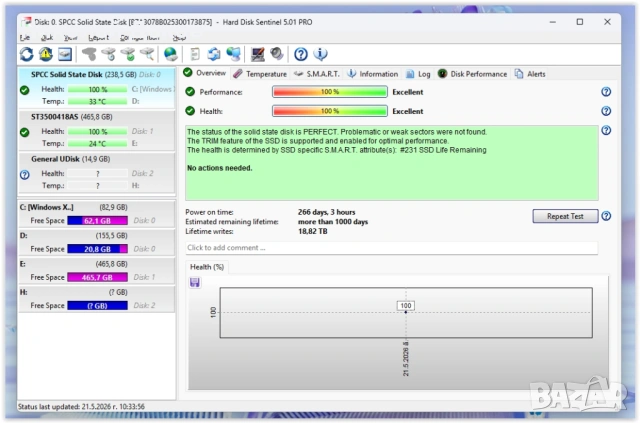Viewport: 640px width, 423px height.
Task: Select the D: partition row (155,5 GB)
Action: point(97,242)
